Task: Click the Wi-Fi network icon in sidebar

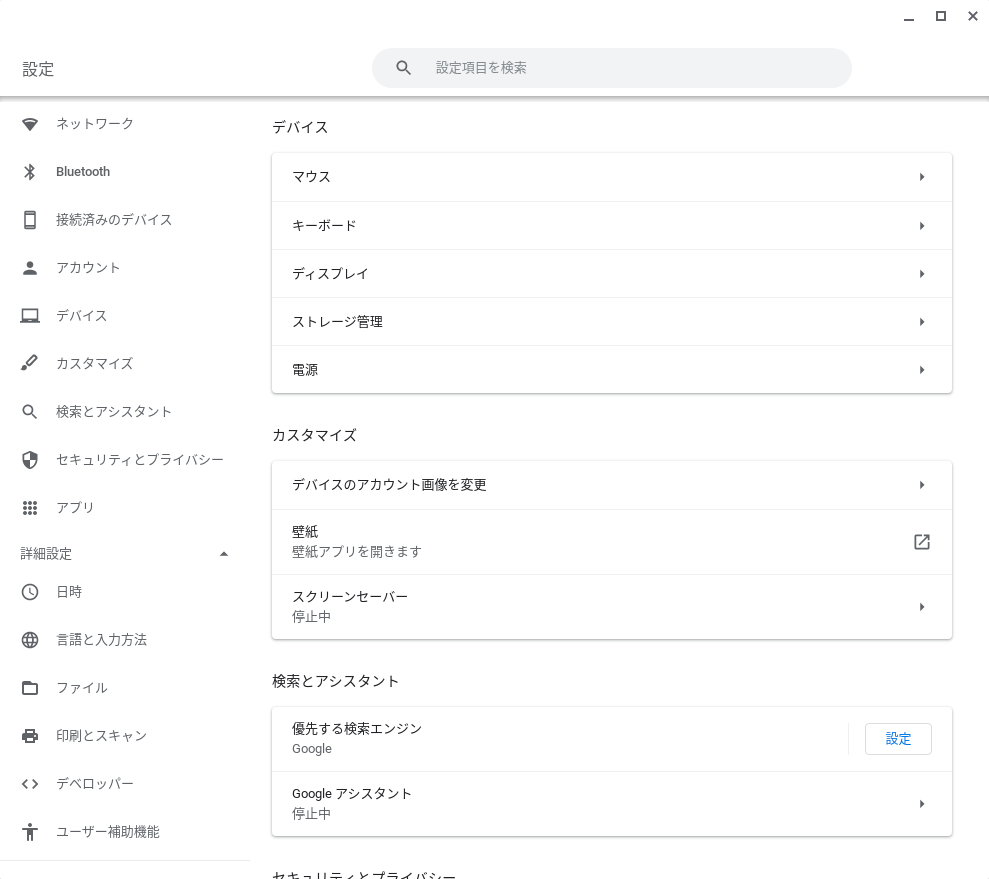Action: pyautogui.click(x=30, y=124)
